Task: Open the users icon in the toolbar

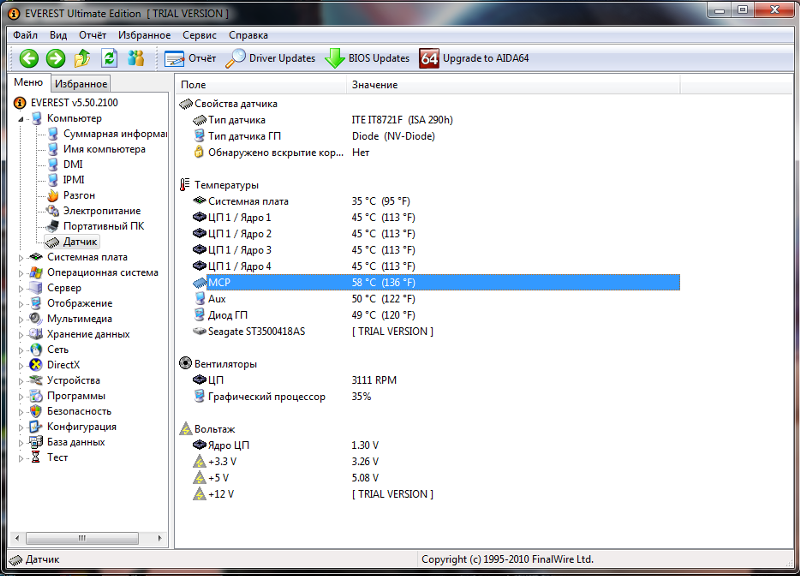Action: coord(136,58)
